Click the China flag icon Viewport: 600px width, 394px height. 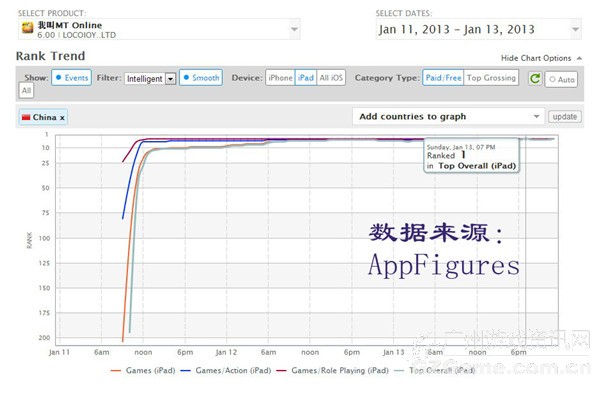(26, 117)
